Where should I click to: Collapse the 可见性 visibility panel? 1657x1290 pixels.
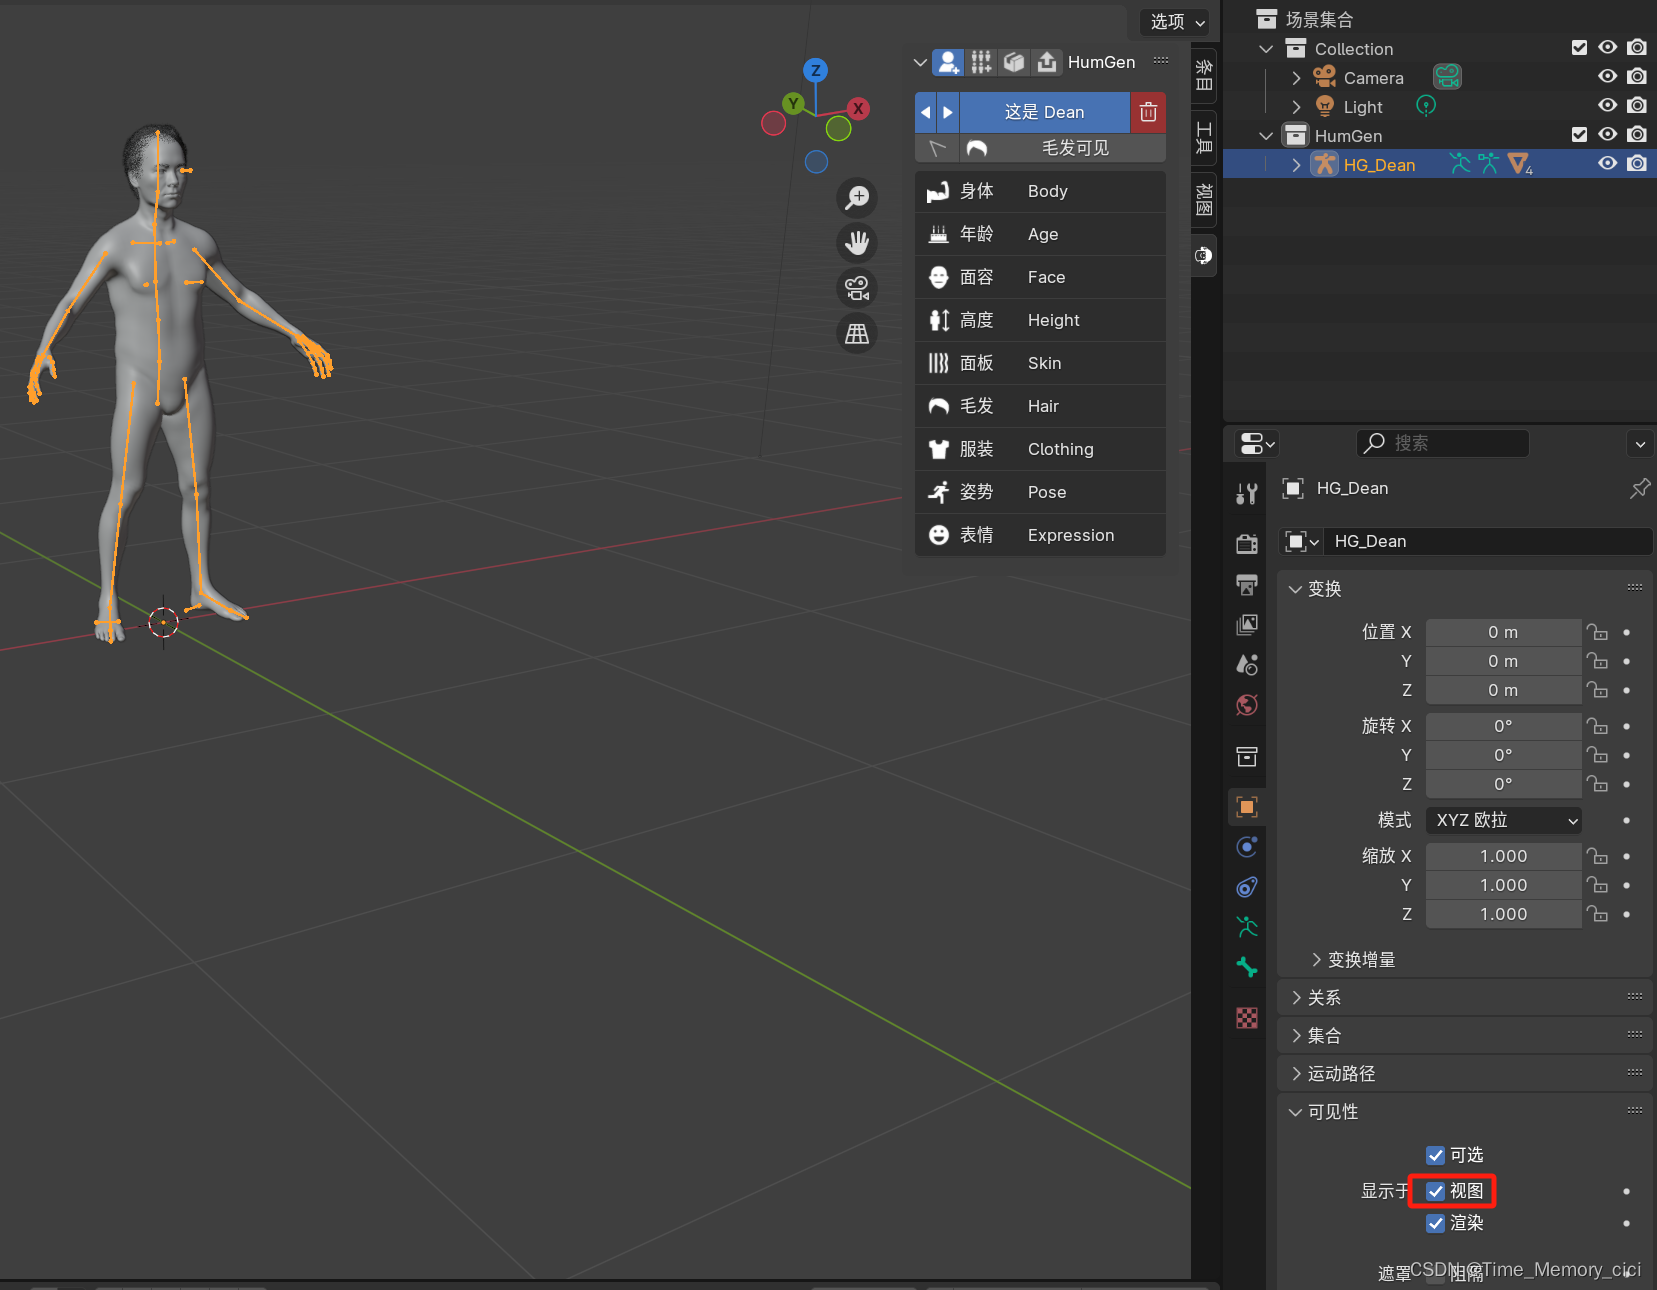click(1296, 1112)
